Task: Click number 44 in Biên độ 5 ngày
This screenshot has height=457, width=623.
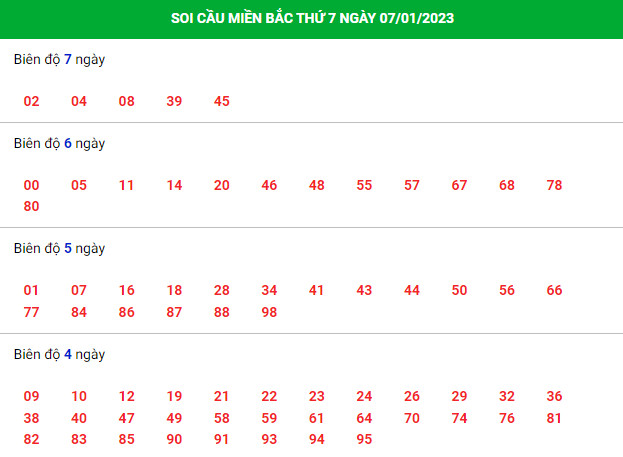Action: pos(412,290)
